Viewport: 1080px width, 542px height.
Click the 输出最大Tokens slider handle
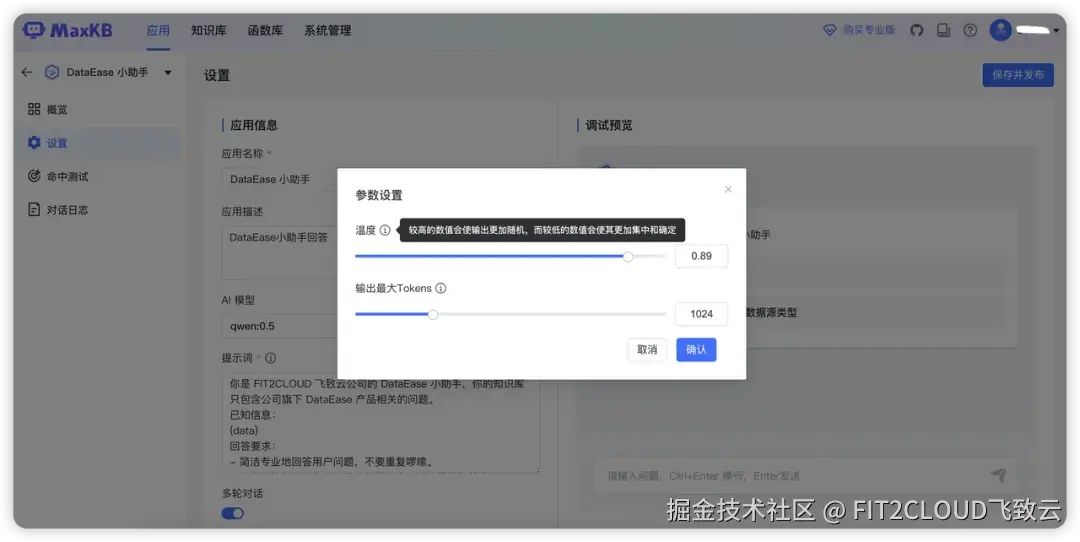[x=433, y=315]
